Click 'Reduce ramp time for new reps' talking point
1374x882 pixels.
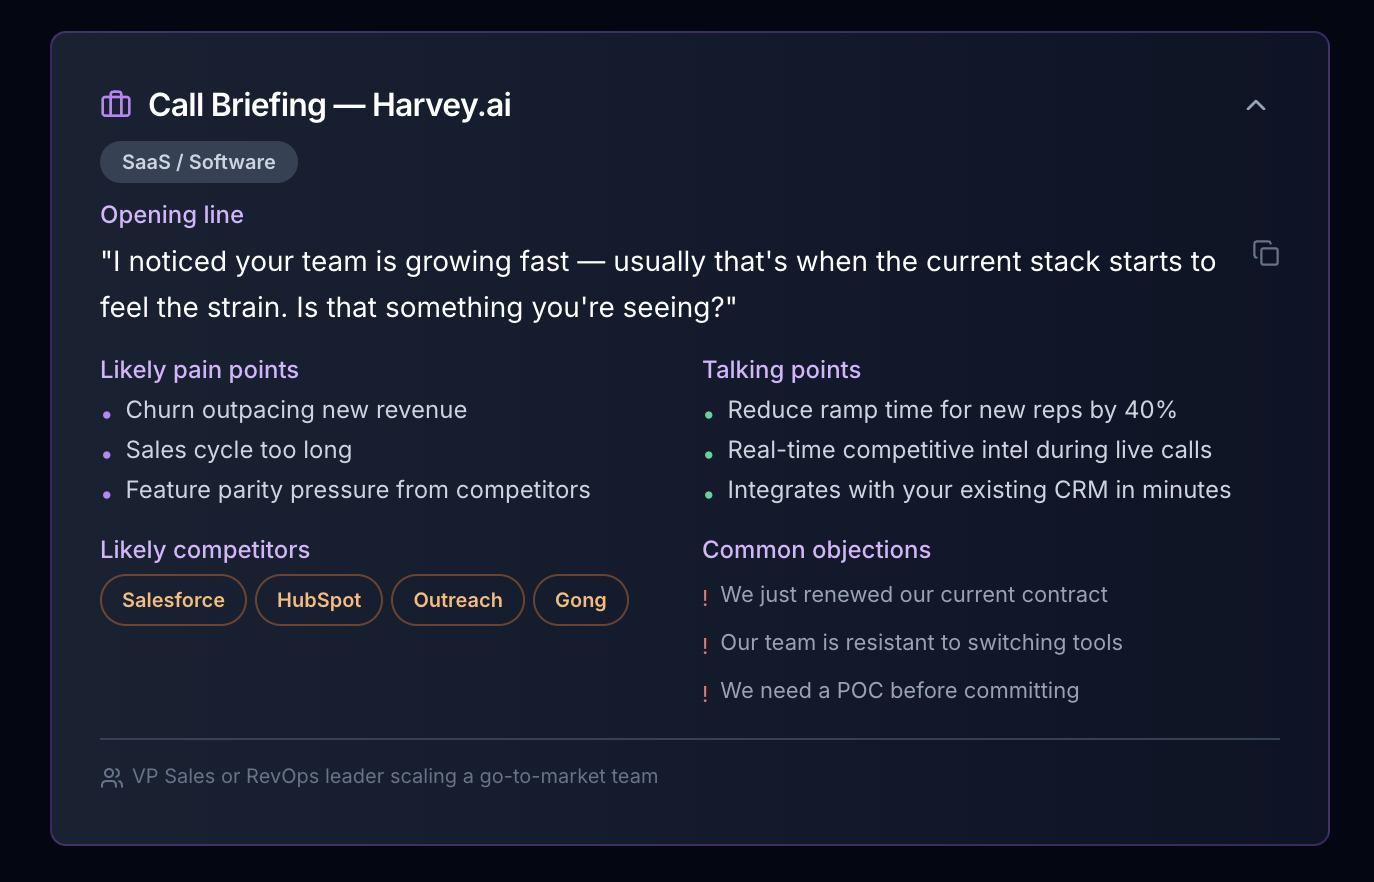coord(951,410)
